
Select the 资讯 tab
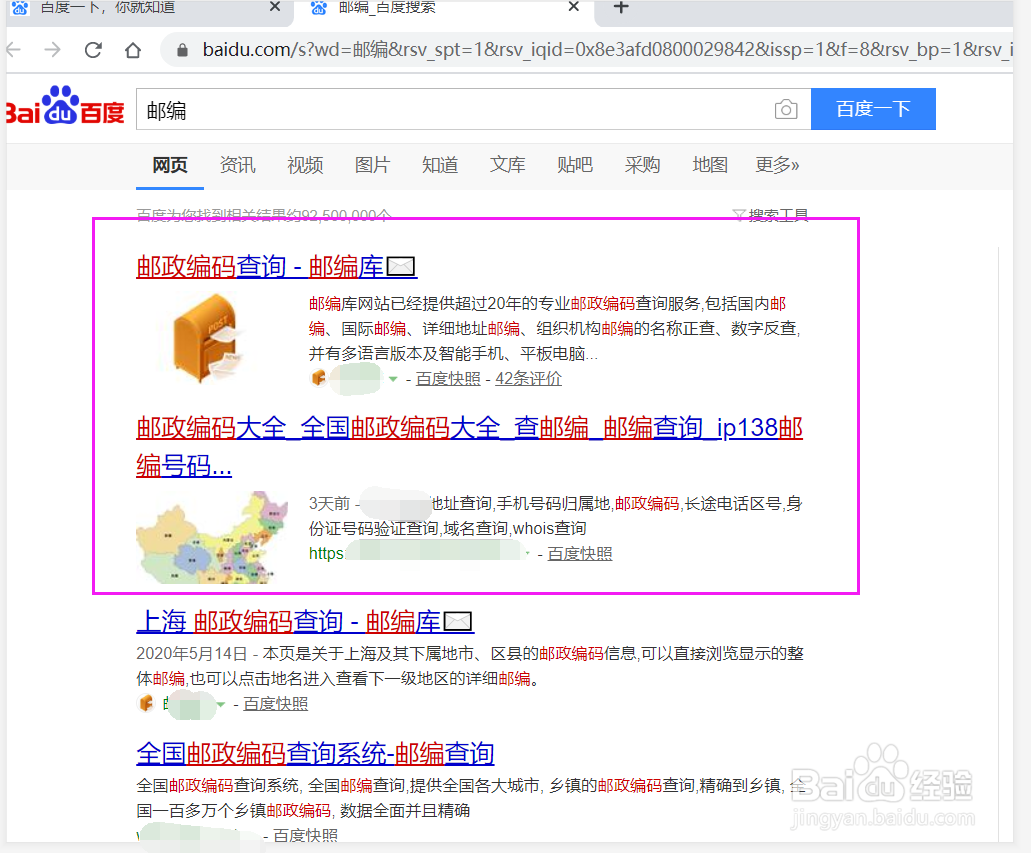[237, 165]
